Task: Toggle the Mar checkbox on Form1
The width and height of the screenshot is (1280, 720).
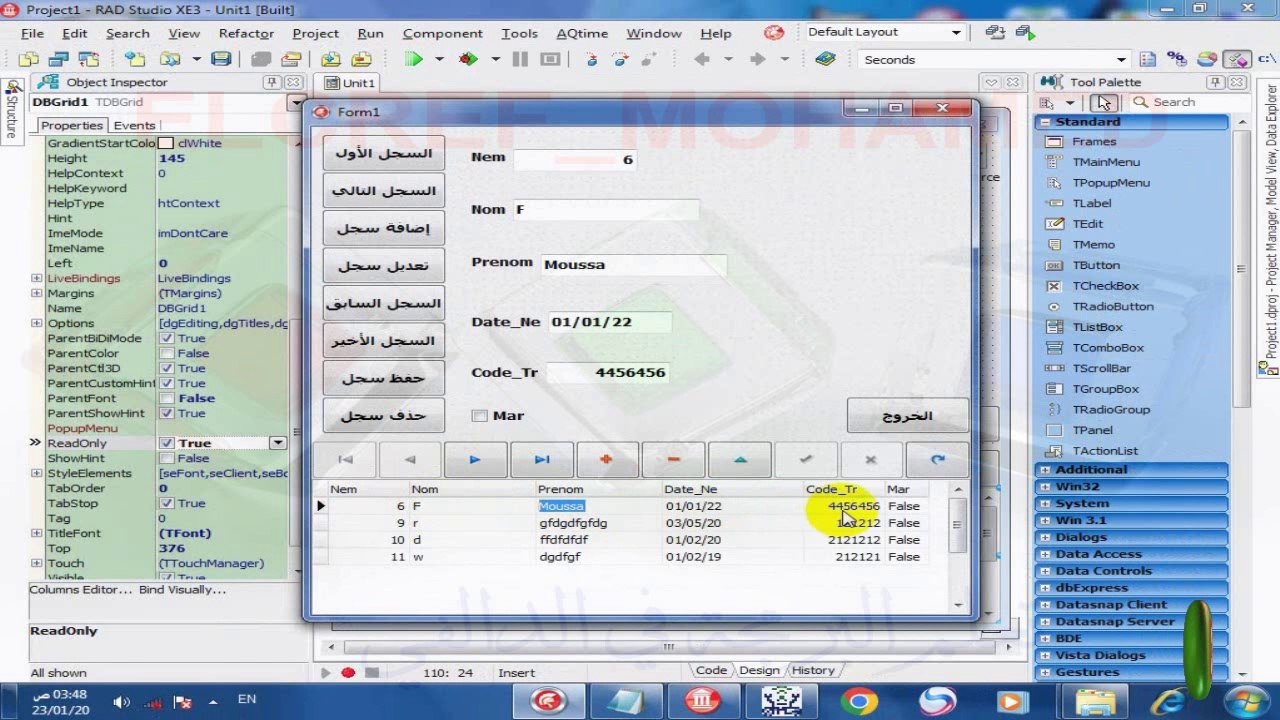Action: pos(479,416)
